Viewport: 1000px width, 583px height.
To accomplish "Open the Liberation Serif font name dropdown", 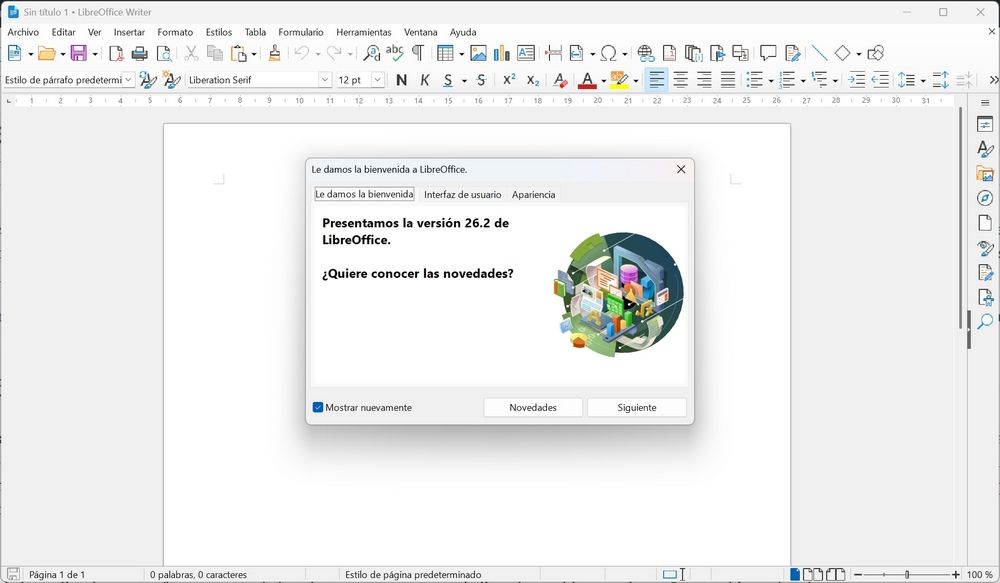I will tap(327, 79).
